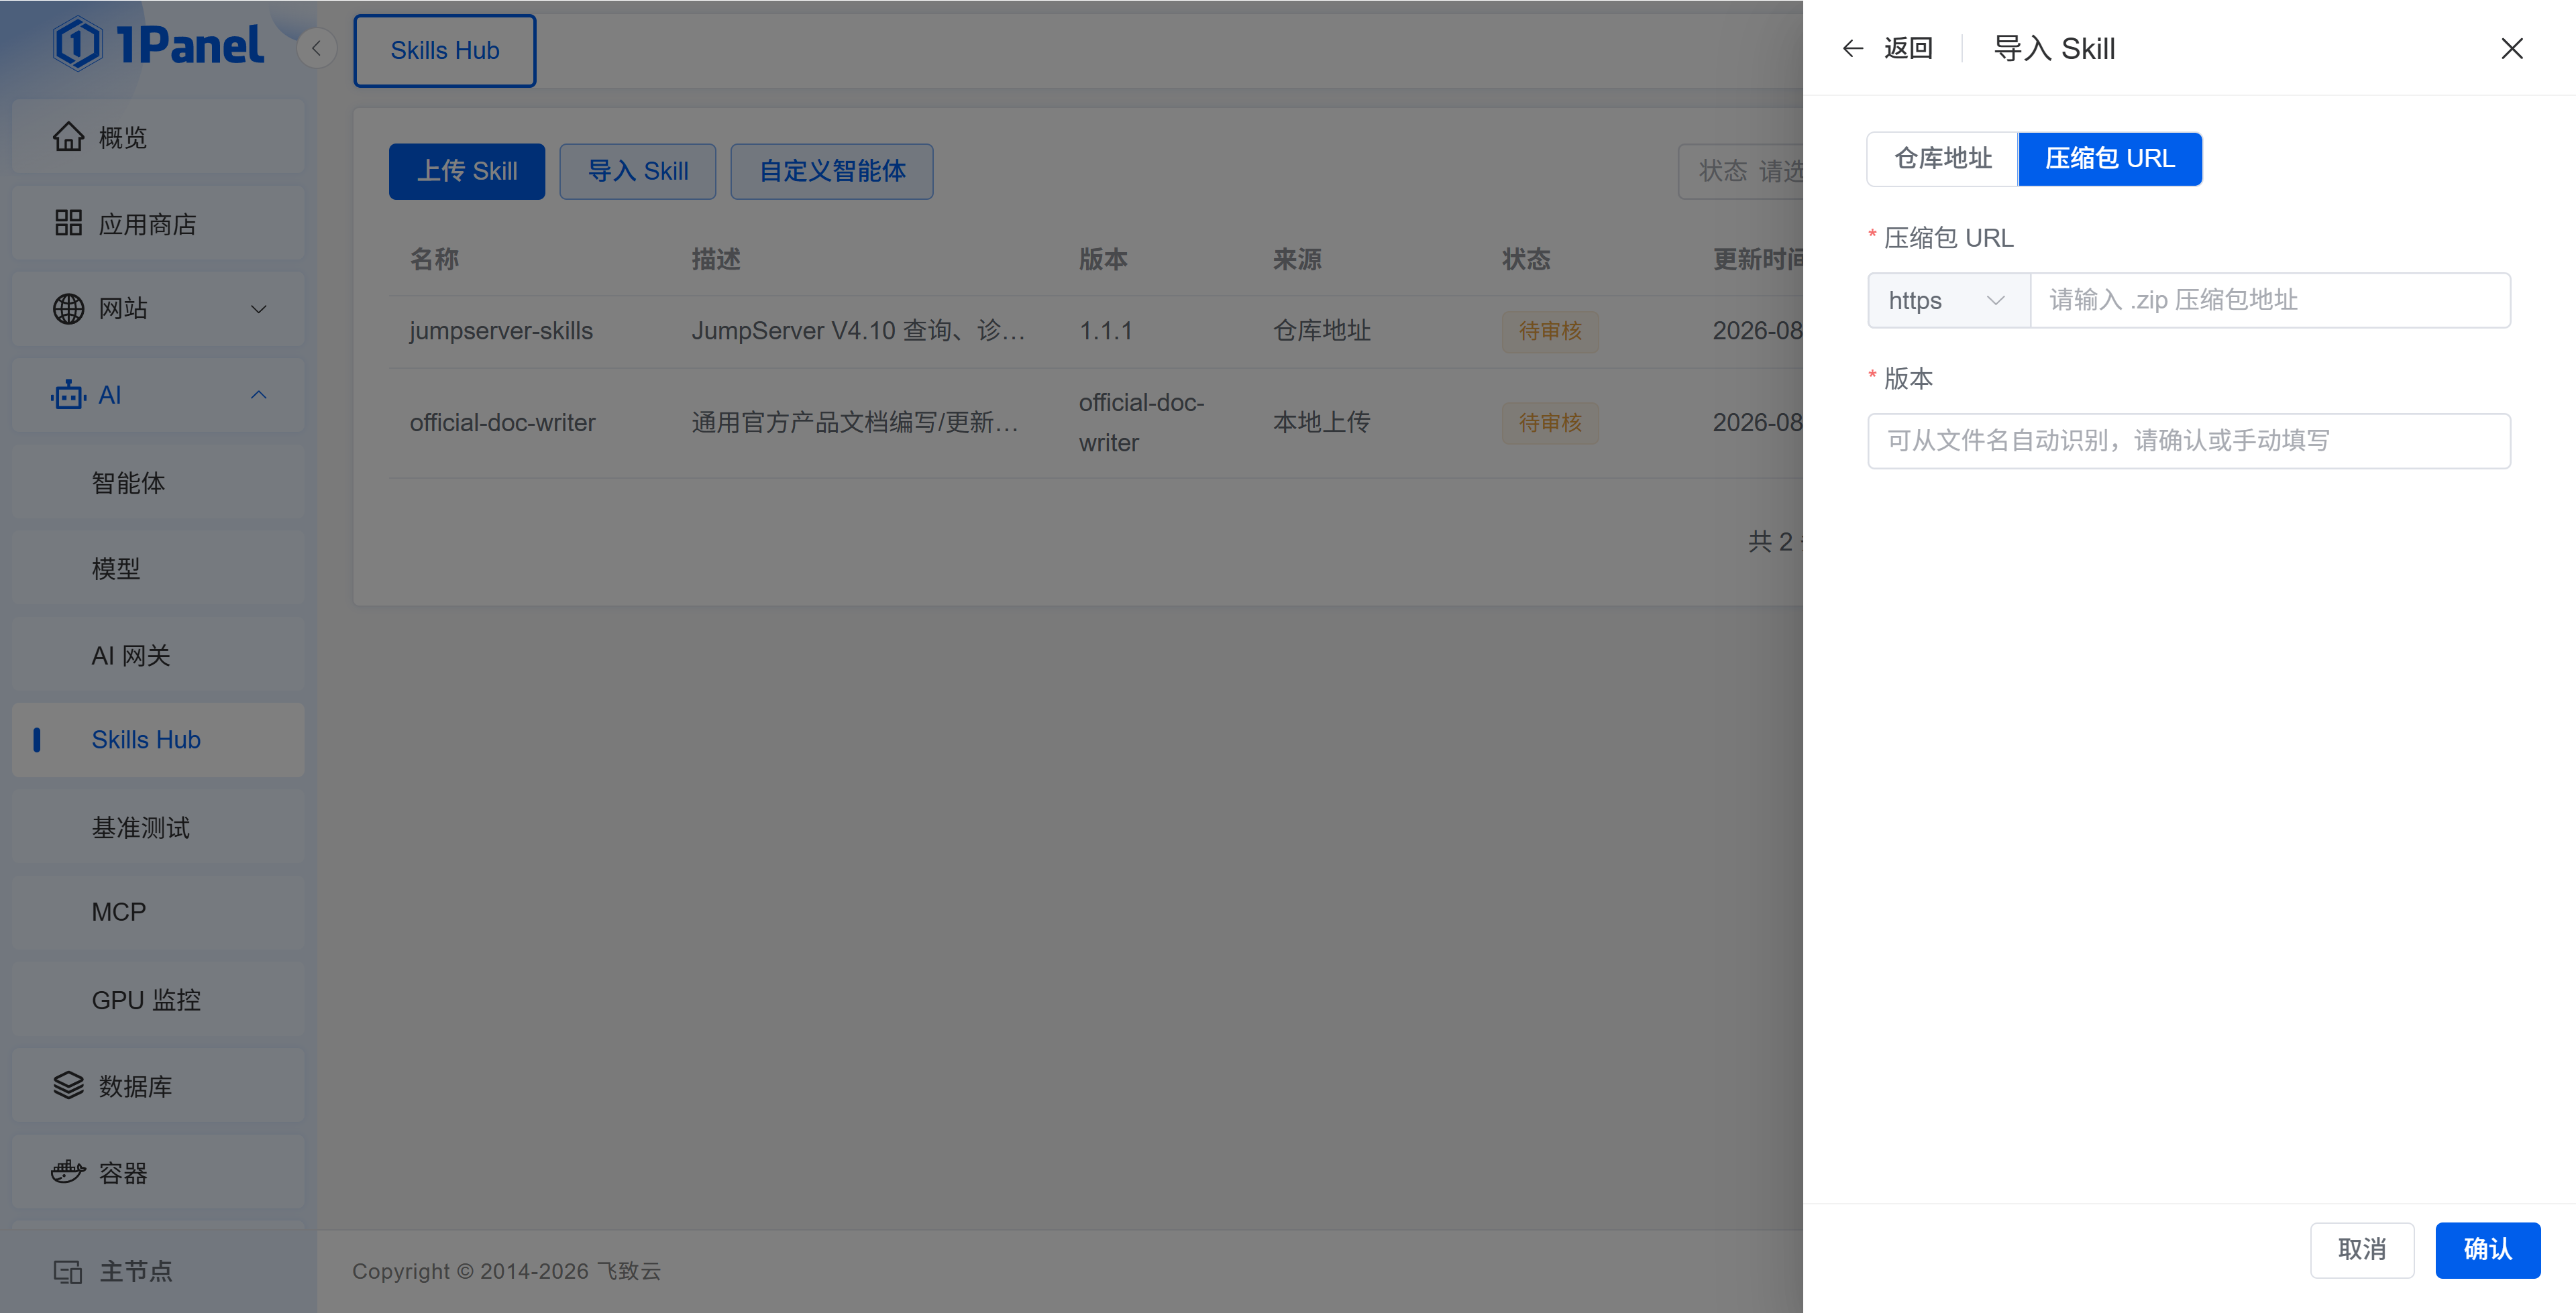Click the 待审核 tag in jumpserver-skills row

click(x=1550, y=331)
